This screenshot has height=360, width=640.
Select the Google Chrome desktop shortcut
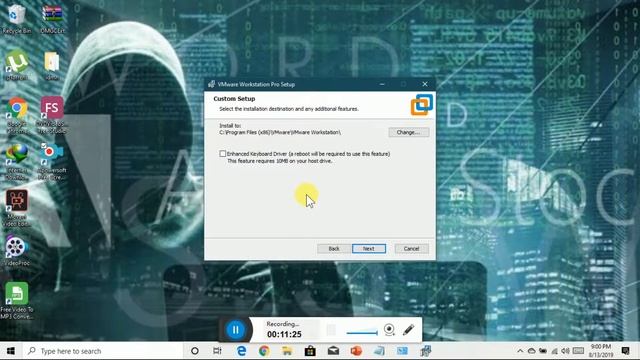click(17, 115)
